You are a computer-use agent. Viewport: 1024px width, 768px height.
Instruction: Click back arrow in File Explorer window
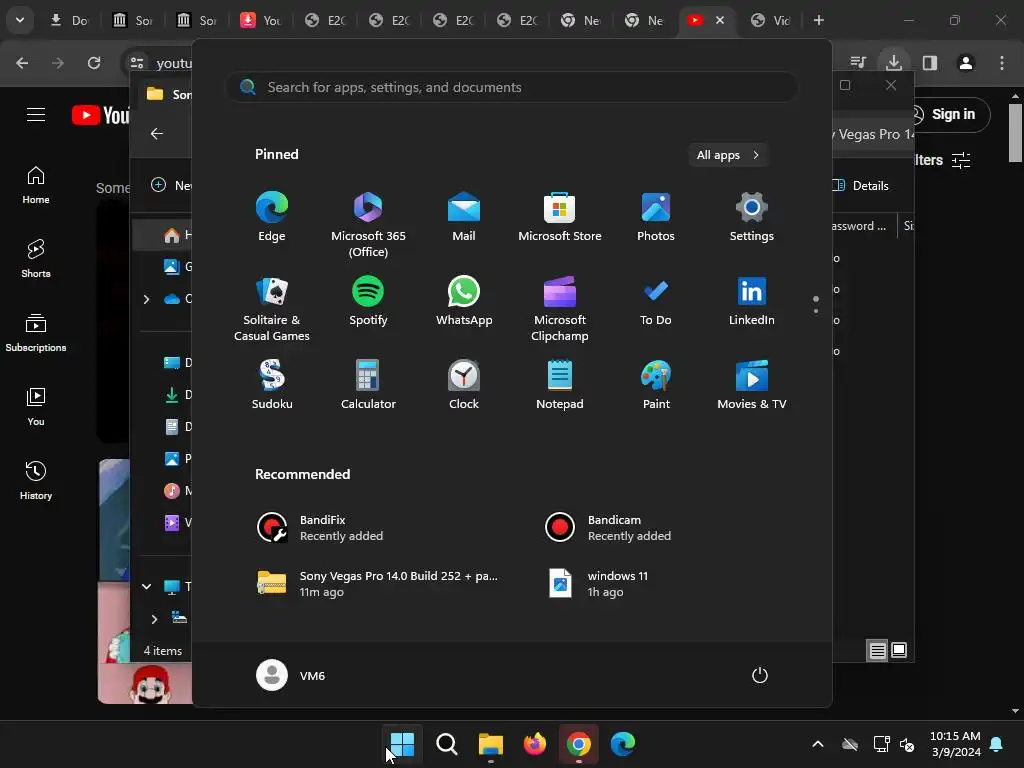pos(157,133)
